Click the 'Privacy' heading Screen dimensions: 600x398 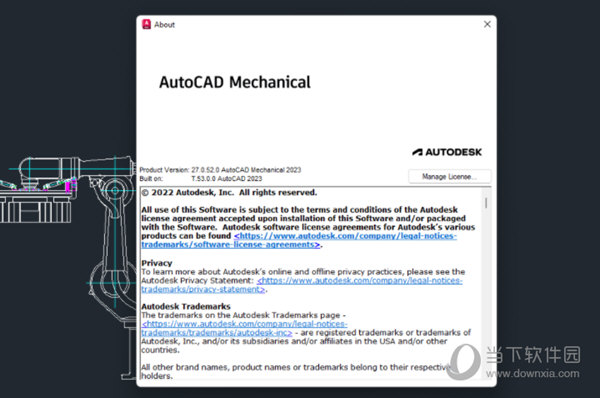[x=157, y=263]
